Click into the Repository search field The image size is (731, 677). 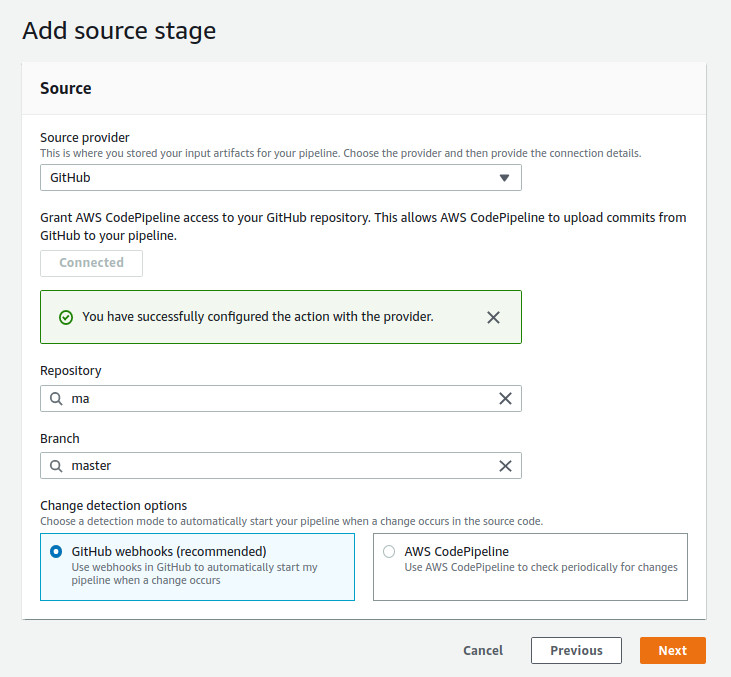click(x=281, y=399)
